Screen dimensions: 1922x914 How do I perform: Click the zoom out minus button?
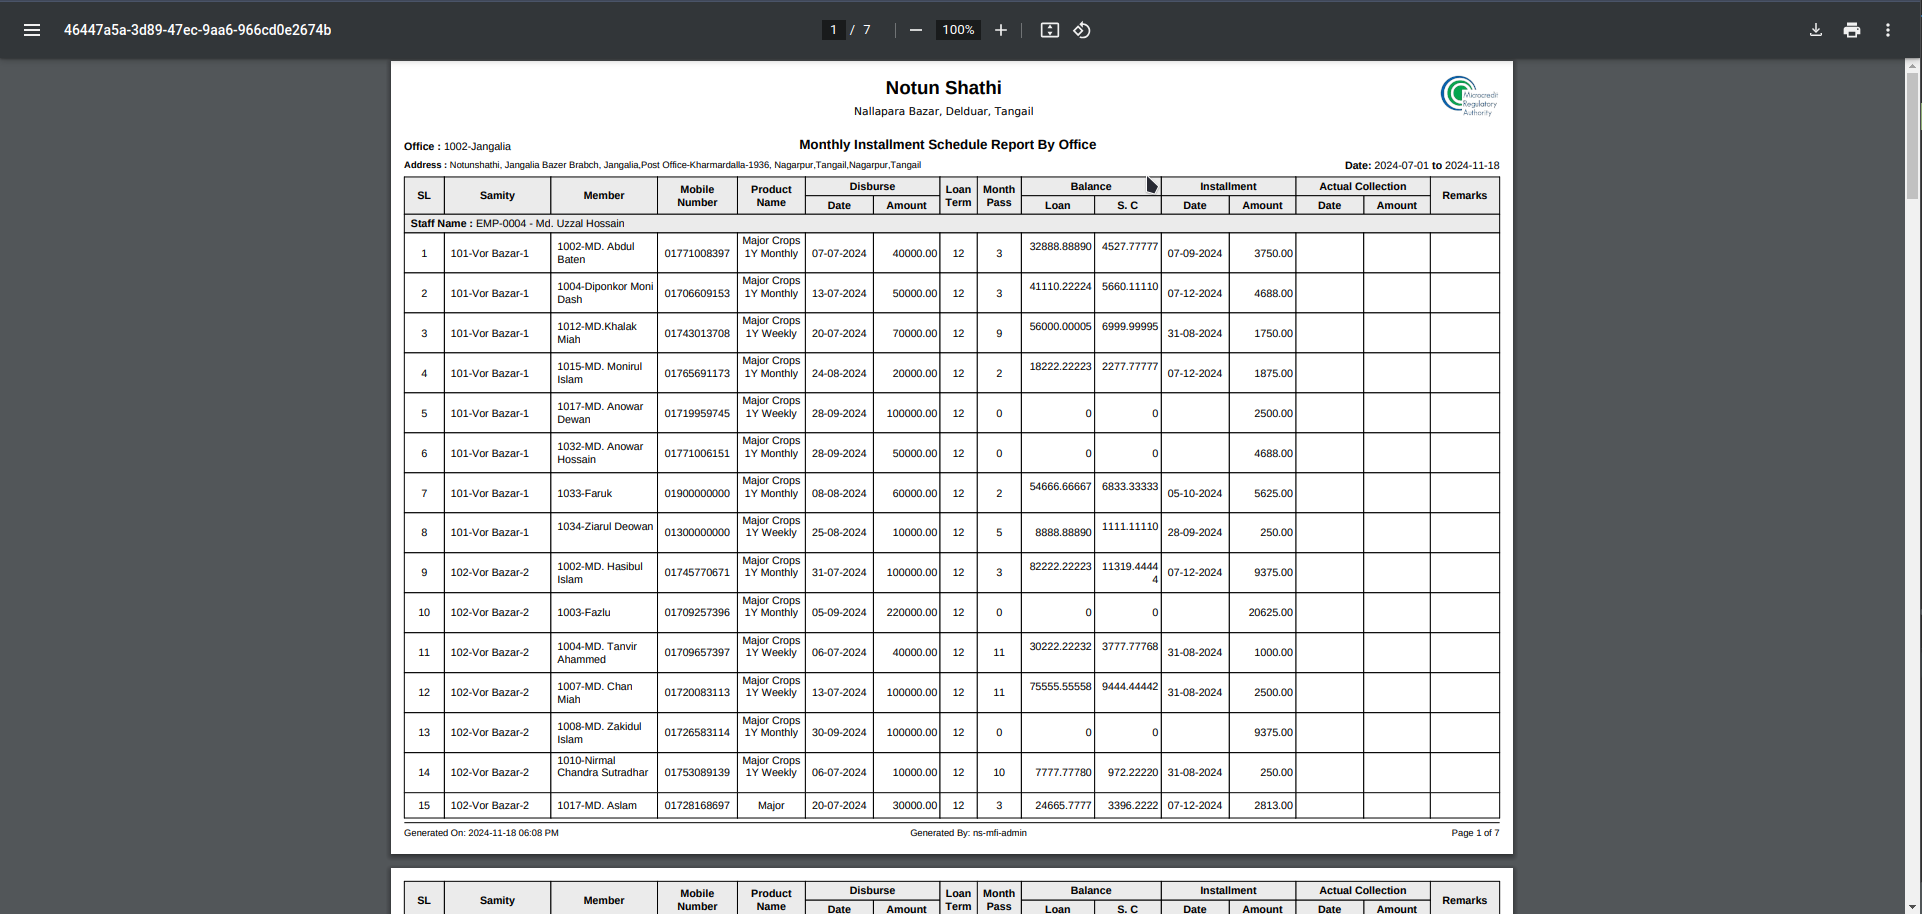pyautogui.click(x=915, y=30)
